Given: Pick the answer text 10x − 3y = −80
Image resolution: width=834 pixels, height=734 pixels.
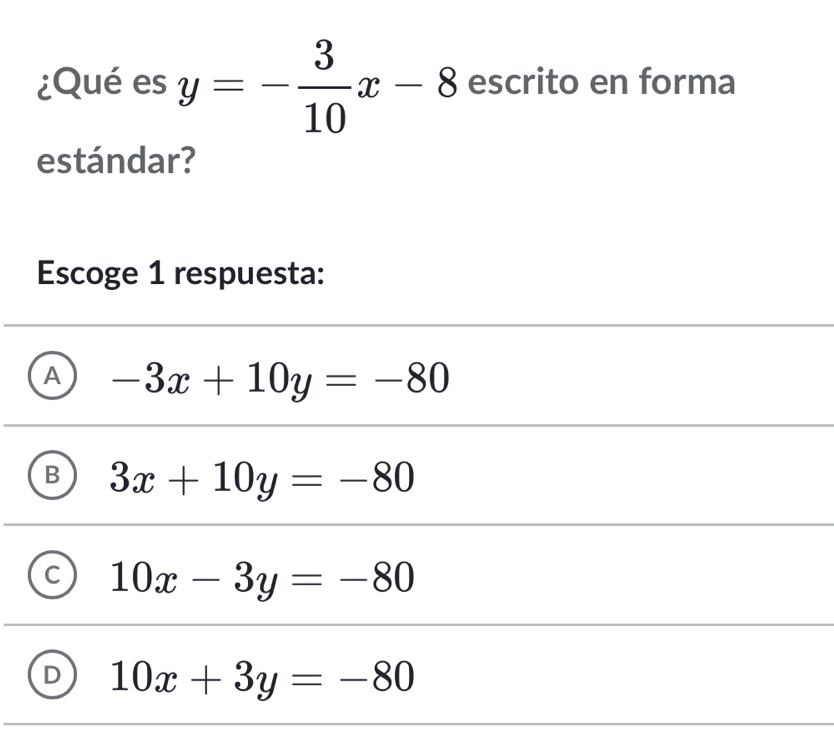Looking at the screenshot, I should pyautogui.click(x=262, y=577).
